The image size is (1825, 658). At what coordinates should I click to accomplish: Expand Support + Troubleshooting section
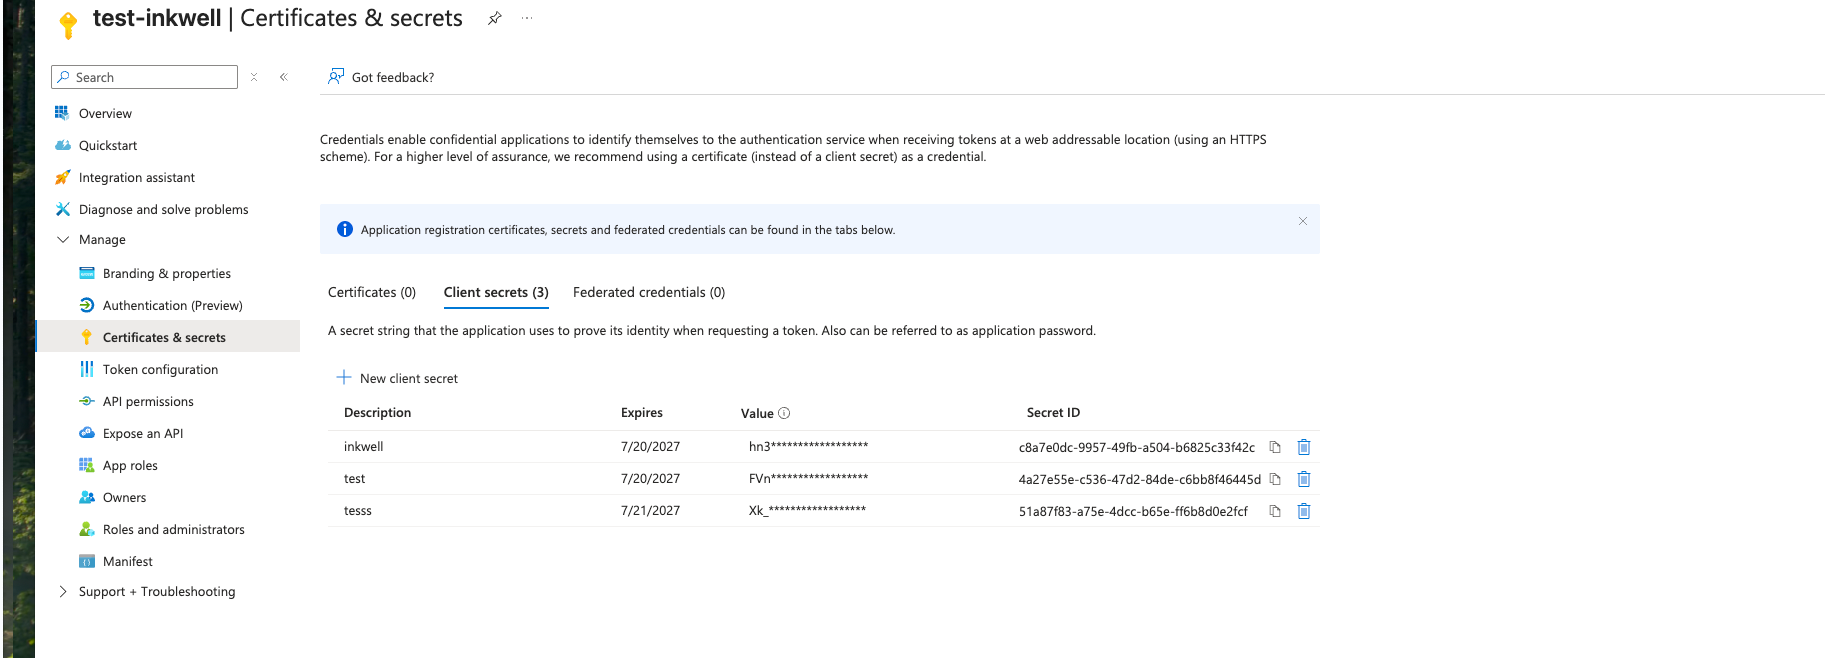pos(63,591)
